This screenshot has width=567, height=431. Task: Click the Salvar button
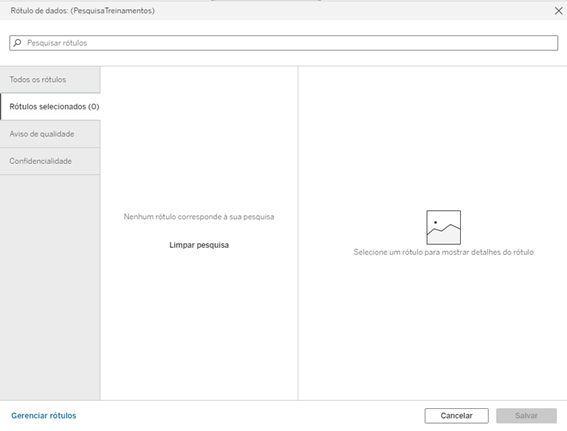tap(526, 415)
